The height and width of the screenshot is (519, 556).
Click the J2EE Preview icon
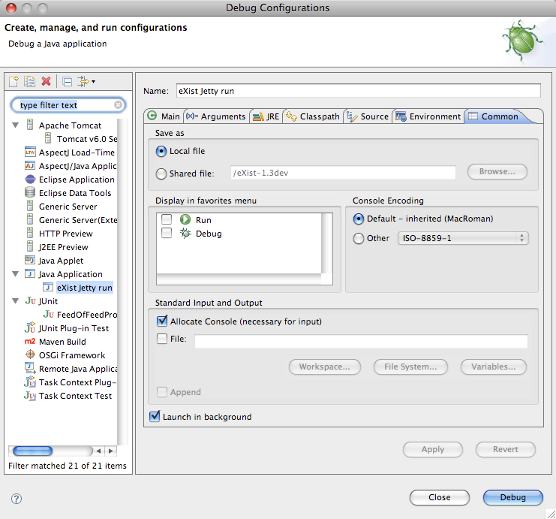[30, 246]
